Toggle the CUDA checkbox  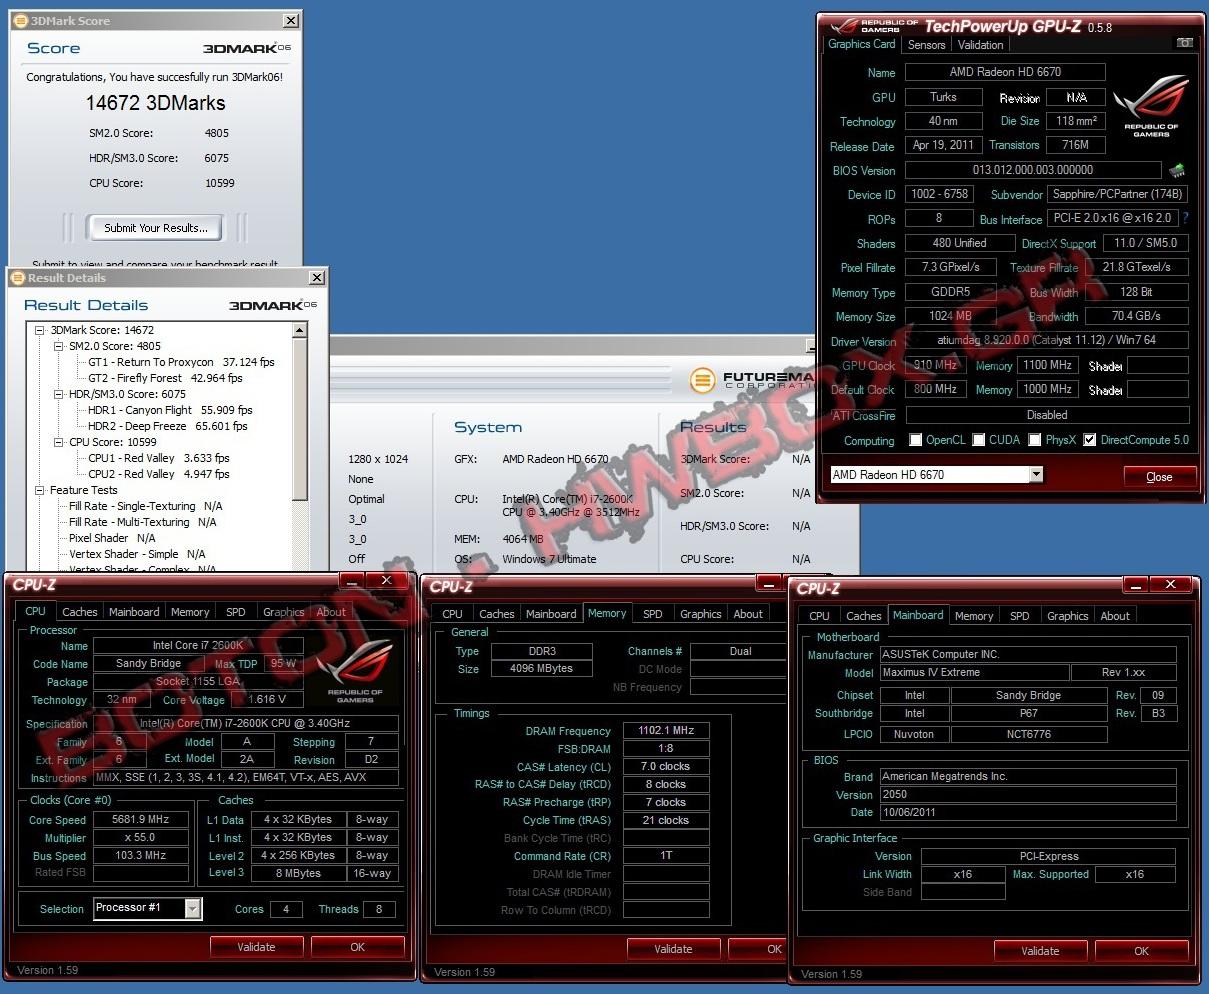979,440
